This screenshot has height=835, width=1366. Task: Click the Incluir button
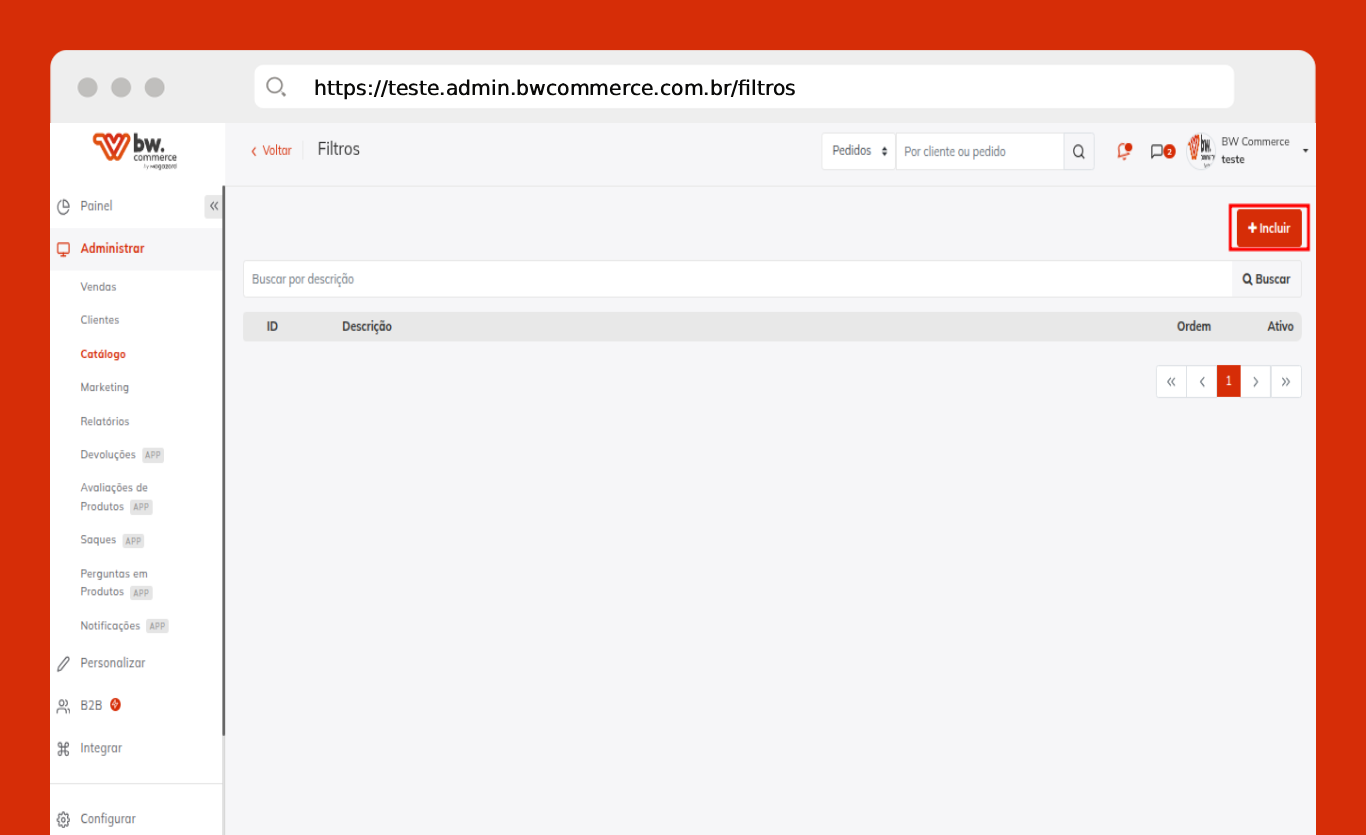(1269, 228)
